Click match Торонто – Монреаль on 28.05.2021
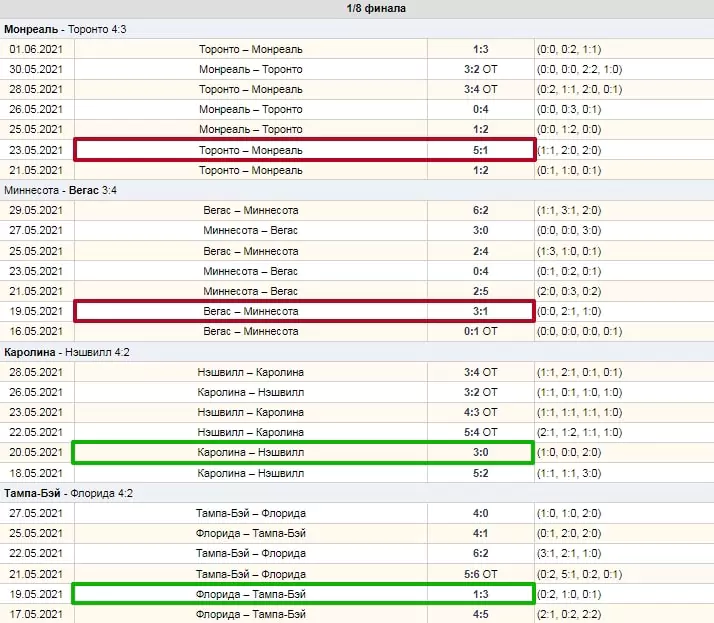714x623 pixels. [250, 89]
